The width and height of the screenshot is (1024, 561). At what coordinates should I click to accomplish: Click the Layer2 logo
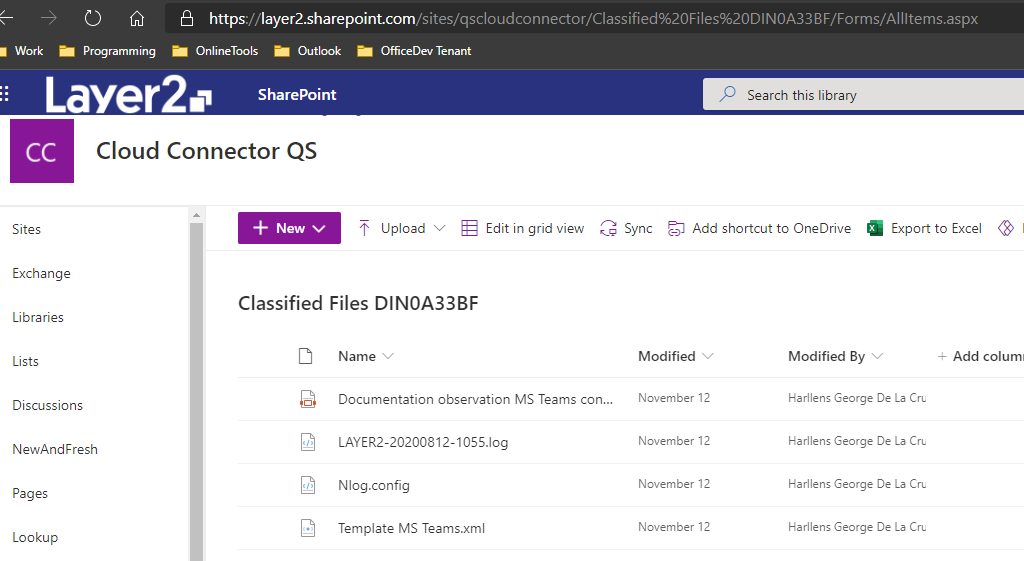pos(128,95)
